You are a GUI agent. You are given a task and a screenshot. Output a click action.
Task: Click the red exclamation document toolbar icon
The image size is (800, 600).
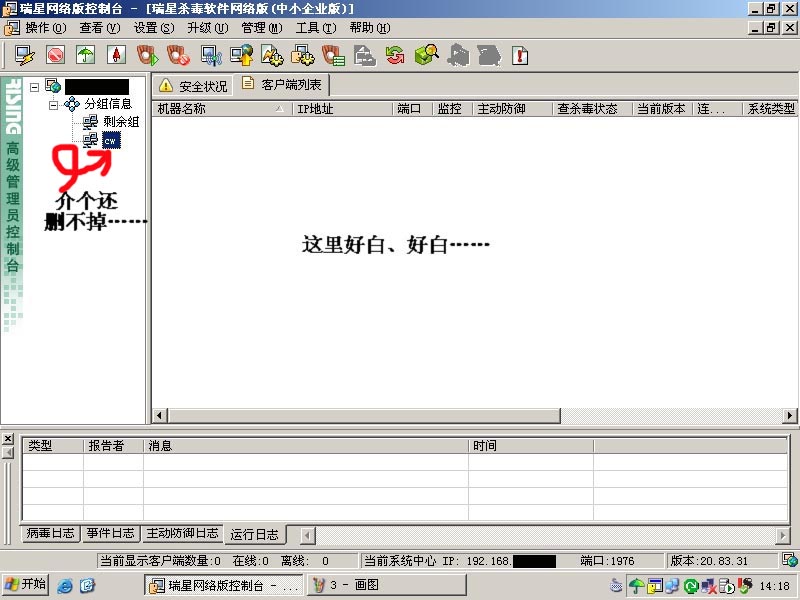tap(519, 55)
